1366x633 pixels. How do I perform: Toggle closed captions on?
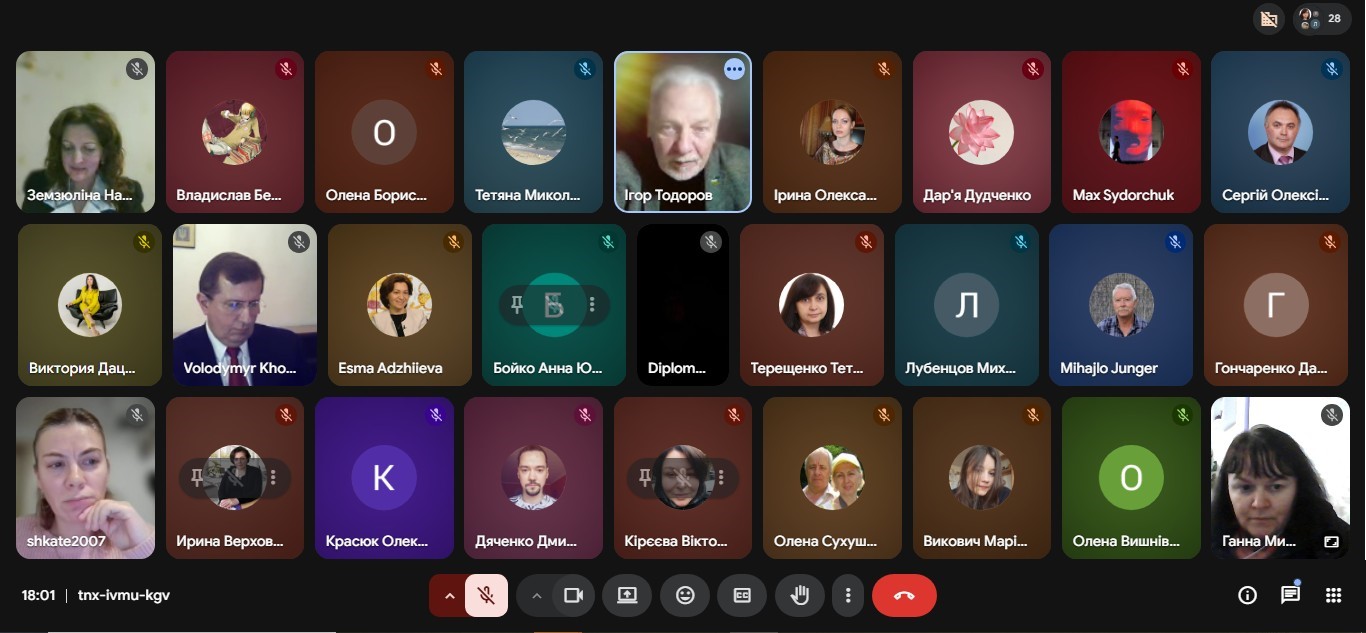pos(742,596)
